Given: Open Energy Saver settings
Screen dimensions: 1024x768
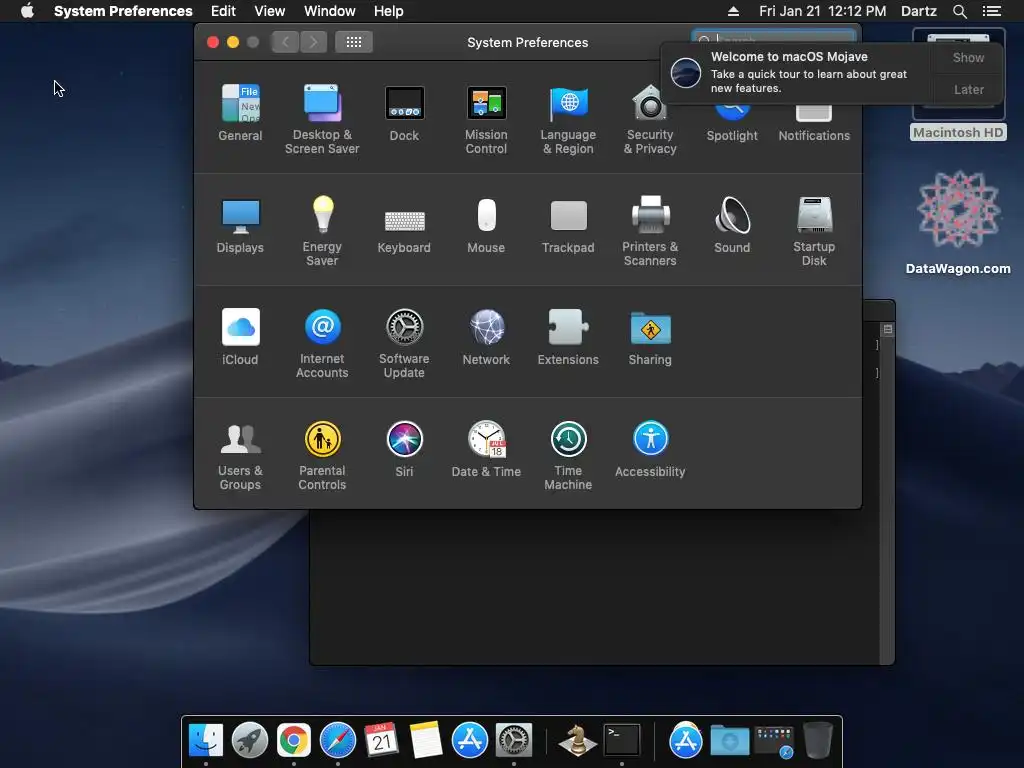Looking at the screenshot, I should (322, 231).
